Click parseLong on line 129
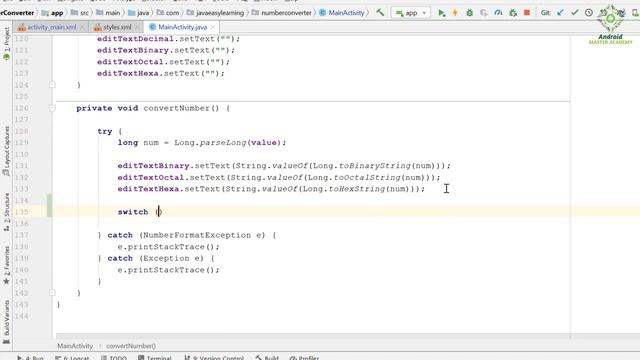Image resolution: width=640 pixels, height=360 pixels. (x=223, y=143)
